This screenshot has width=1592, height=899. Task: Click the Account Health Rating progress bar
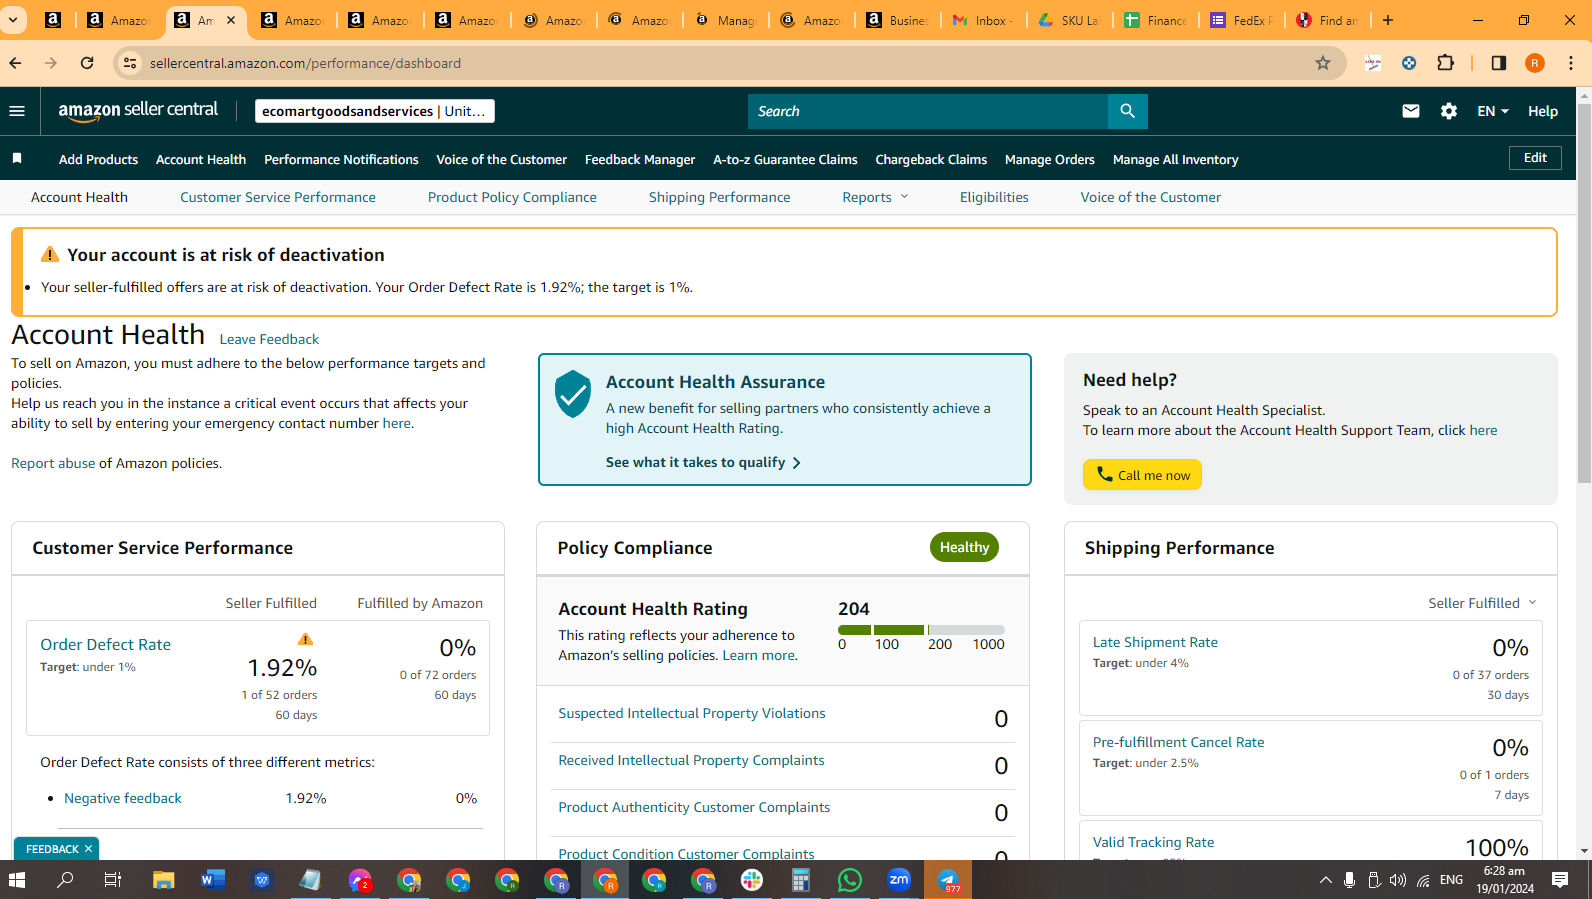tap(921, 630)
